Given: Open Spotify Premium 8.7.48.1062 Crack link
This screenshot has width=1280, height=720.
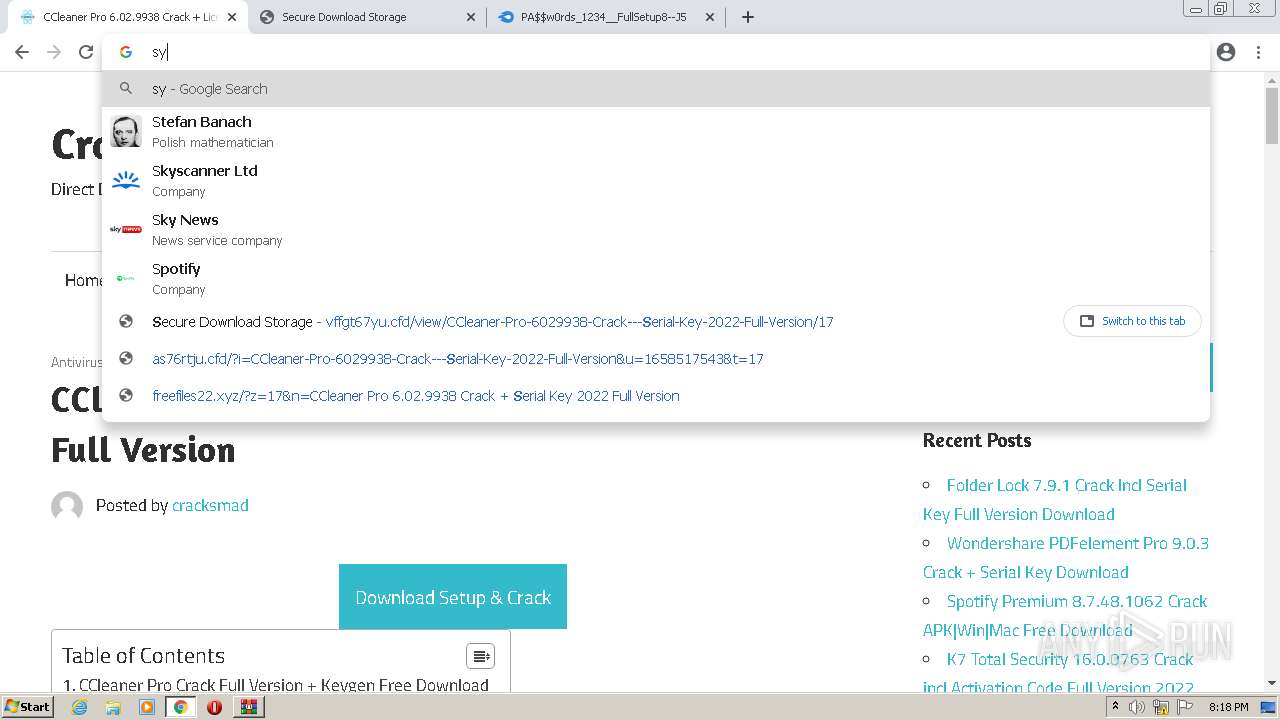Looking at the screenshot, I should click(x=1065, y=615).
